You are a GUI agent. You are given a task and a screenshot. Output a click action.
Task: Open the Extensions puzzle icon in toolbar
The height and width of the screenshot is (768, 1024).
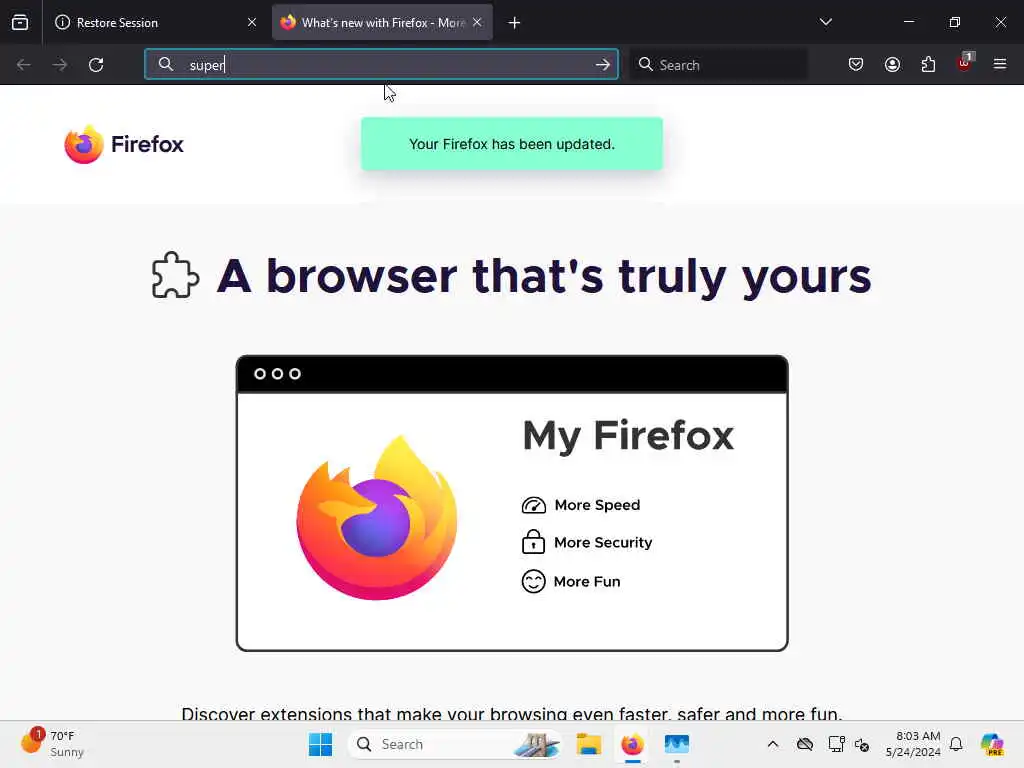point(928,64)
